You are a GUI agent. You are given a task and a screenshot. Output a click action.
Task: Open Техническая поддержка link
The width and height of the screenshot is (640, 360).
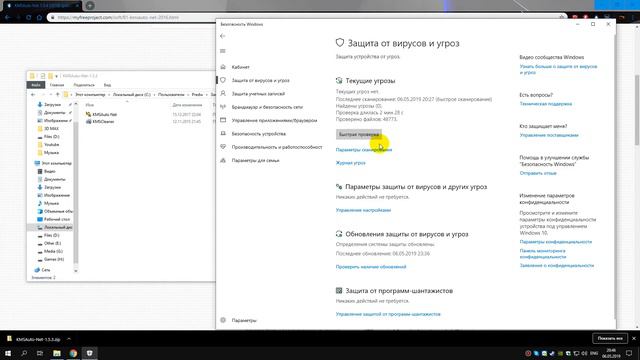(545, 104)
